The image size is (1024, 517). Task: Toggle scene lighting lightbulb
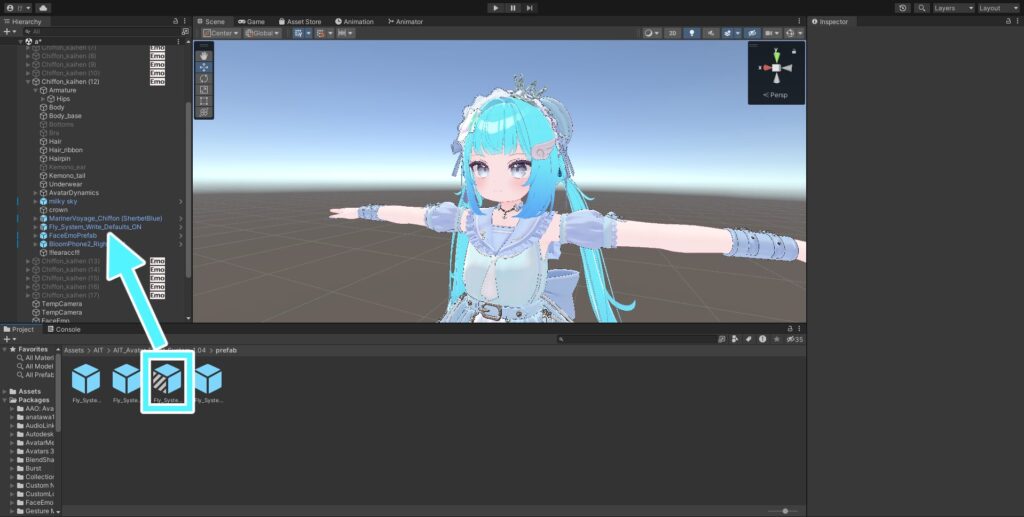click(x=691, y=33)
